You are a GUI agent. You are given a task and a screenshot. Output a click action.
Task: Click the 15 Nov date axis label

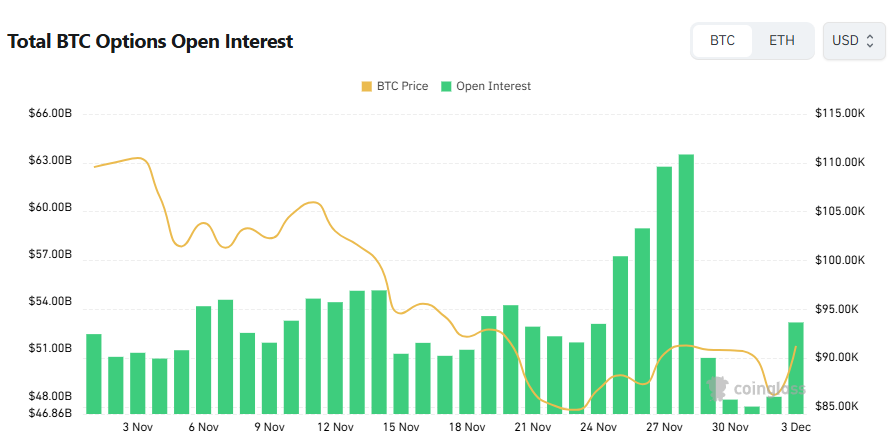coord(401,427)
